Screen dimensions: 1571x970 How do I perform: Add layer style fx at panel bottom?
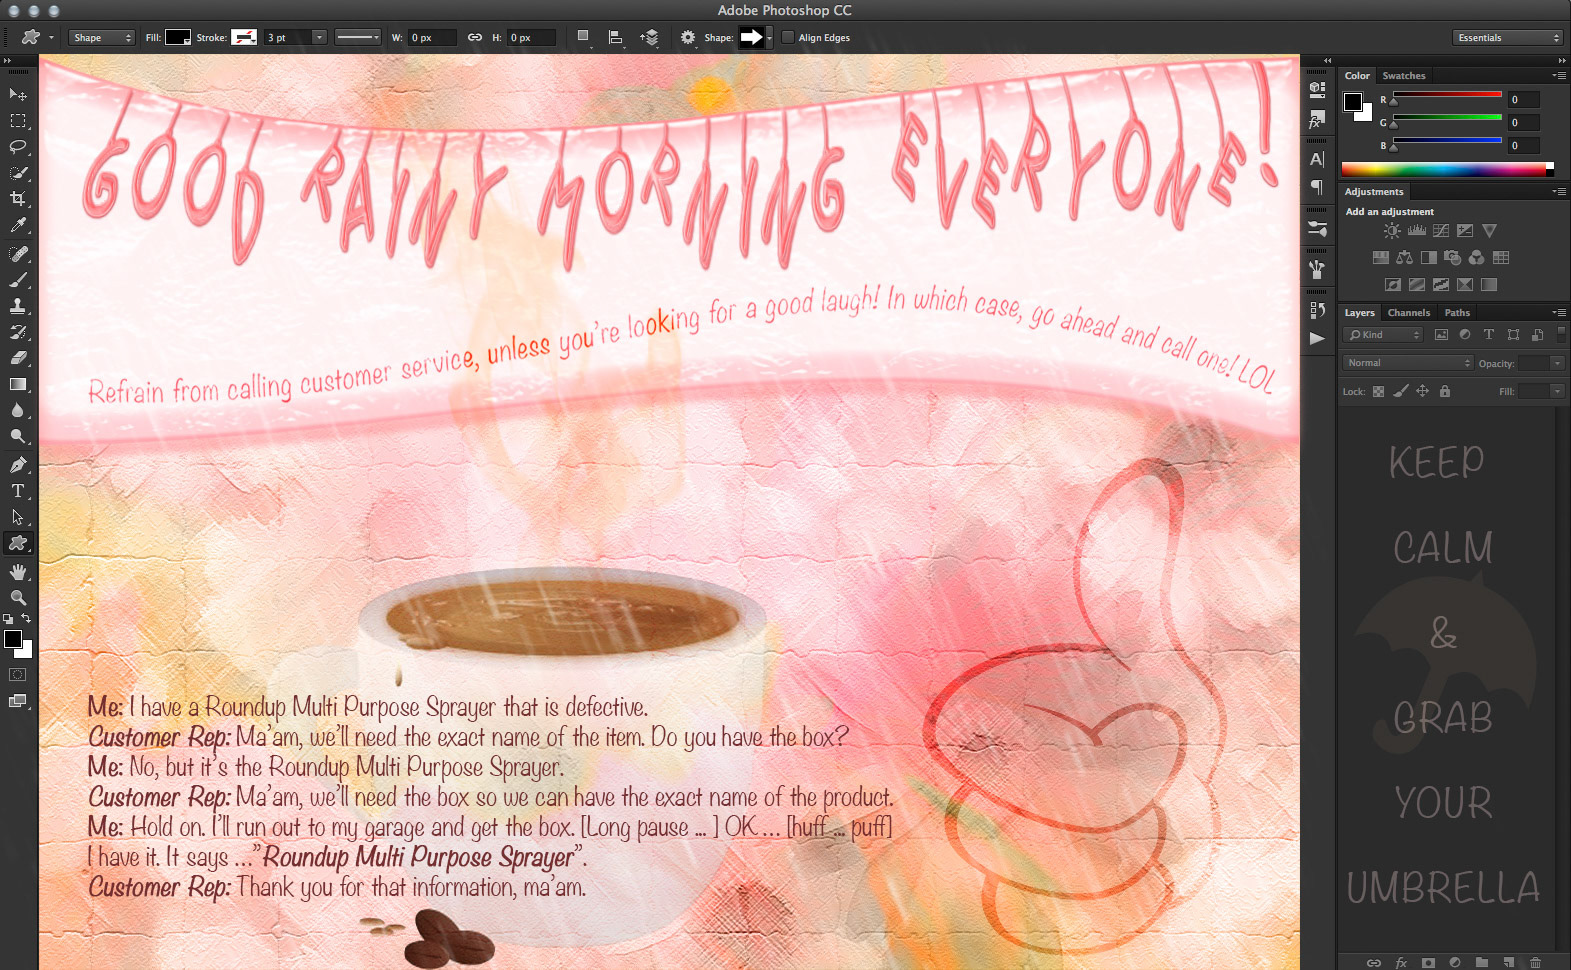tap(1401, 962)
